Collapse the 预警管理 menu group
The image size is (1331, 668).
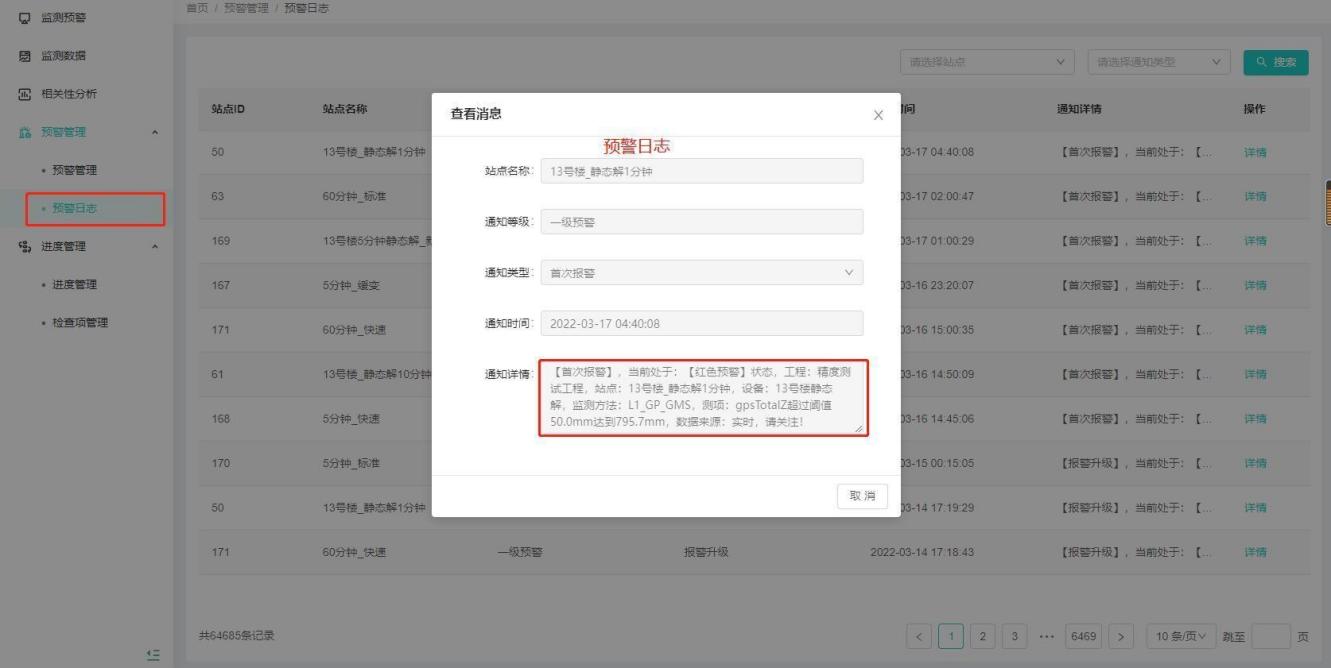click(154, 132)
